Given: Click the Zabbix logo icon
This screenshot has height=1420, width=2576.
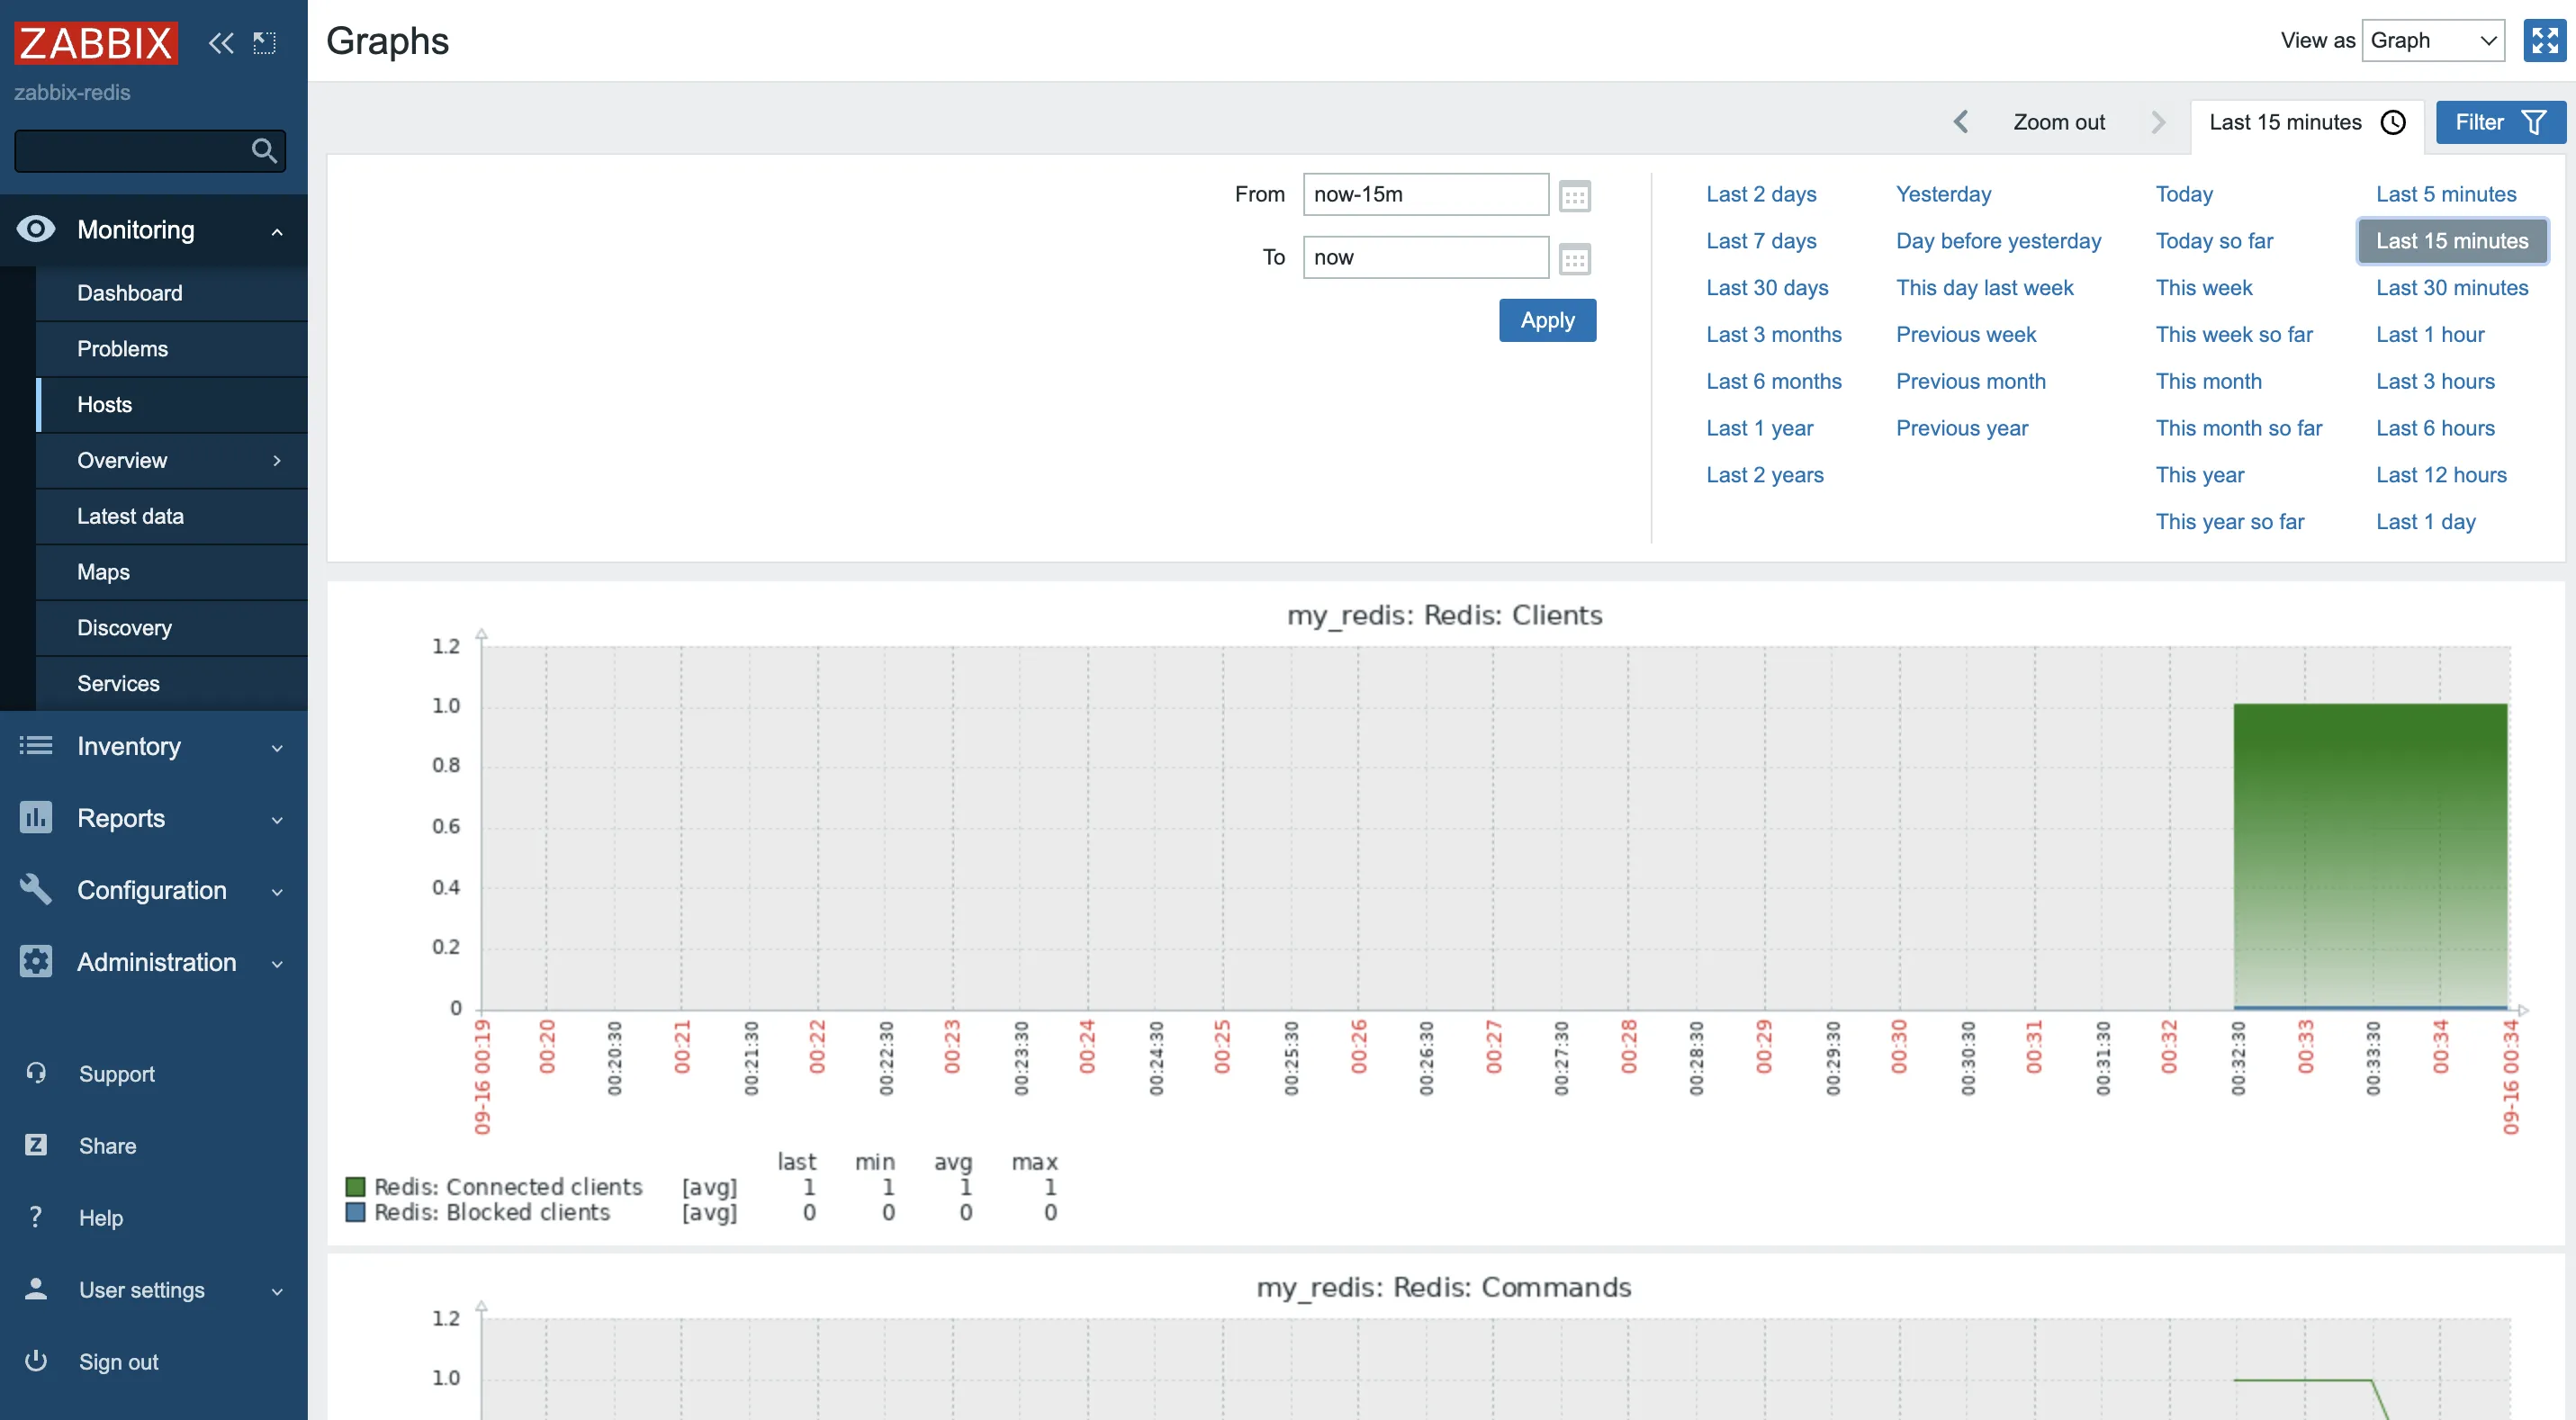Looking at the screenshot, I should point(96,39).
